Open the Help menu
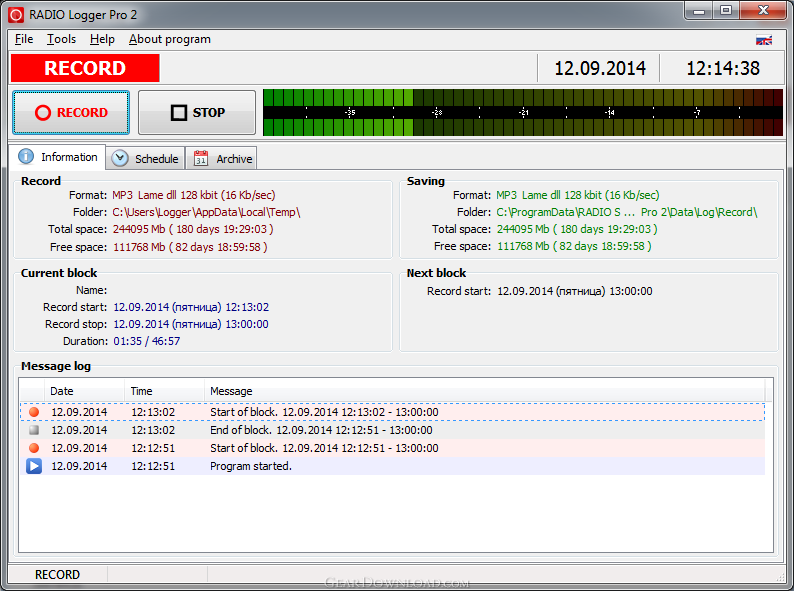Screen dimensions: 794x591 [x=102, y=39]
